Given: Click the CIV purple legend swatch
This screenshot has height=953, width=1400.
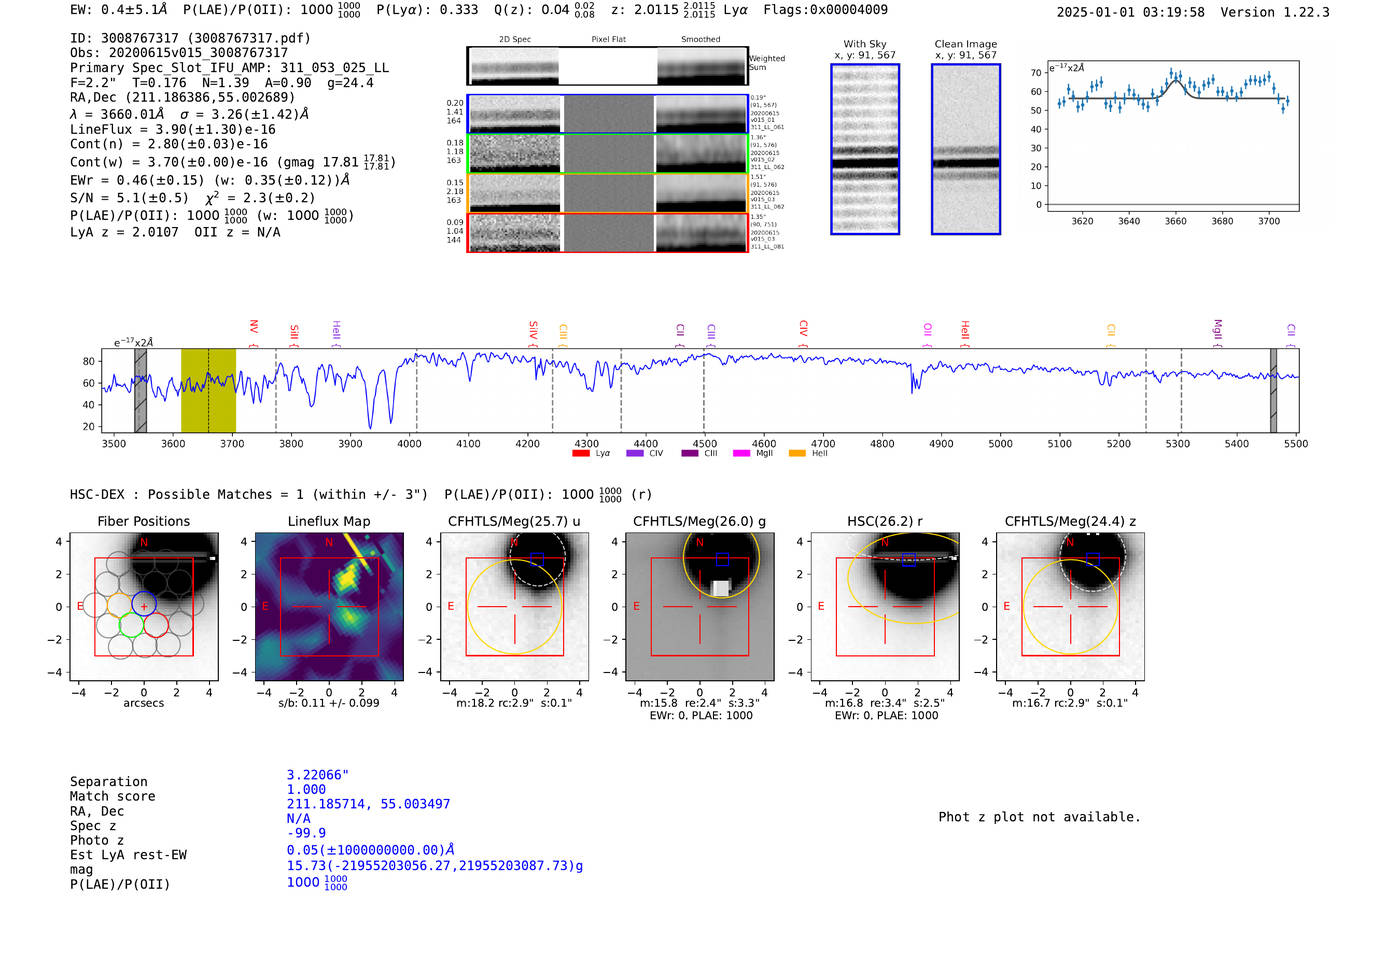Looking at the screenshot, I should [634, 453].
